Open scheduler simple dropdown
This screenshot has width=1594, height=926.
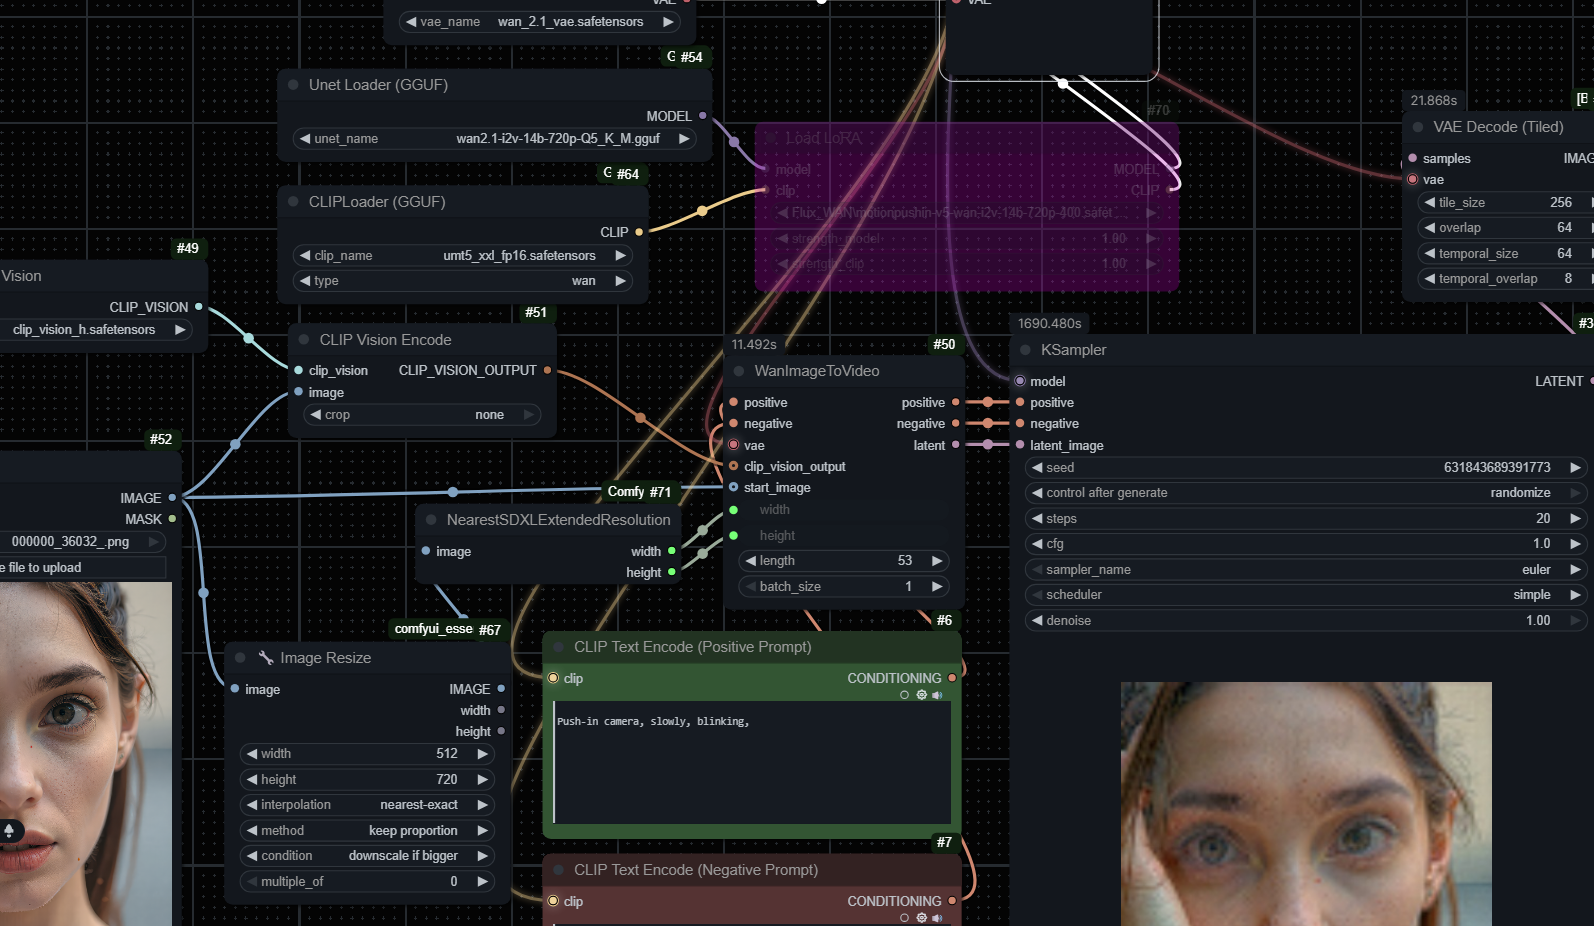click(1306, 595)
